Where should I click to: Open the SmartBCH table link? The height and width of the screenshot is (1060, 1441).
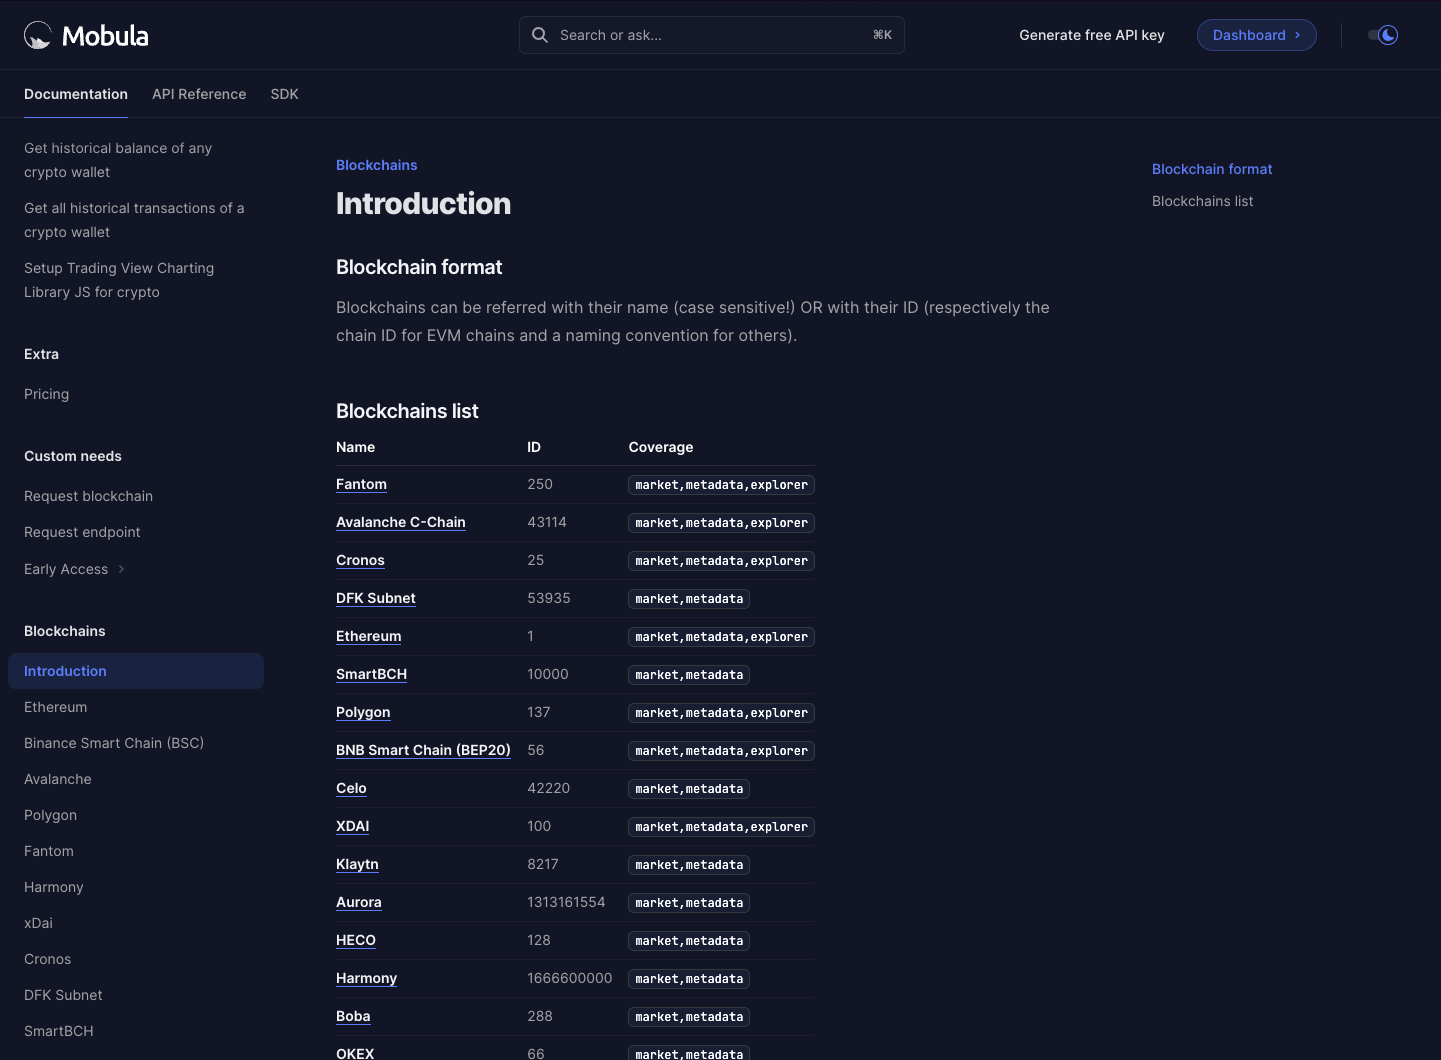pos(371,674)
